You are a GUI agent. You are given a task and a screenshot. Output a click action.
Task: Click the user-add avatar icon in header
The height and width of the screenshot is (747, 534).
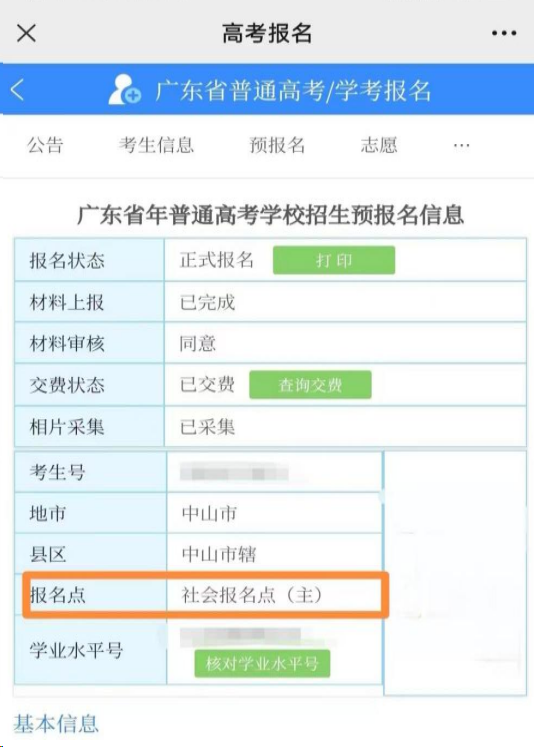[124, 89]
